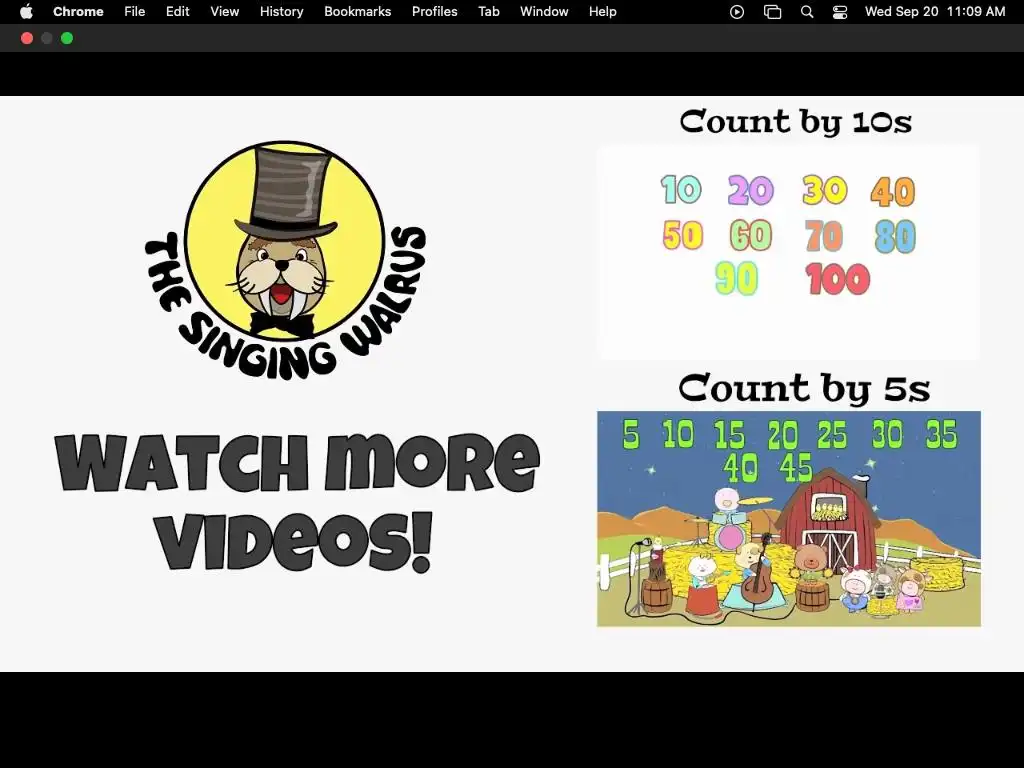Viewport: 1024px width, 768px height.
Task: Open the Tab menu
Action: (x=488, y=12)
